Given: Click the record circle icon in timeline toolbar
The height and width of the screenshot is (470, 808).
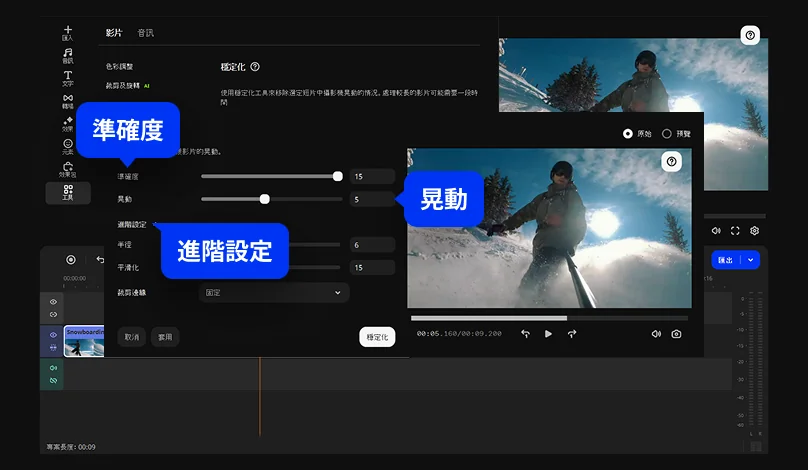Looking at the screenshot, I should pyautogui.click(x=71, y=260).
